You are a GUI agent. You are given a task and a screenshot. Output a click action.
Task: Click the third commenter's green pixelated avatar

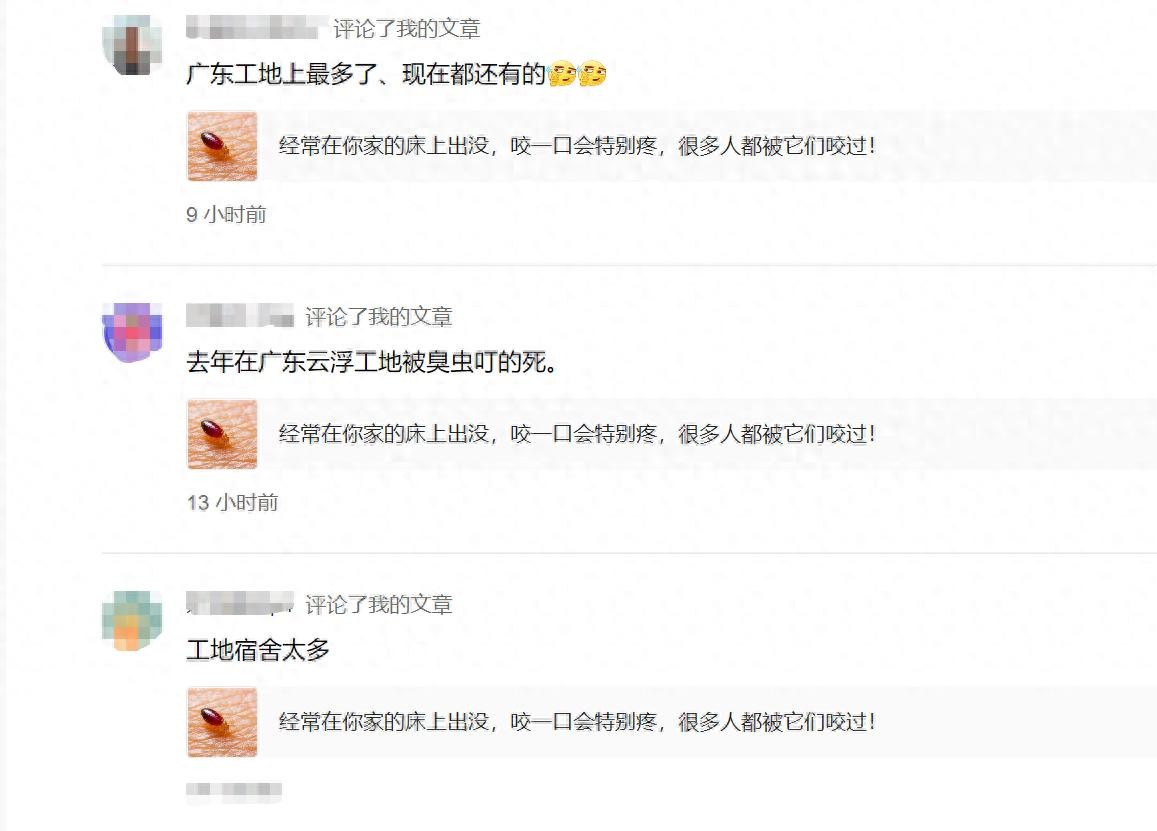click(x=132, y=621)
